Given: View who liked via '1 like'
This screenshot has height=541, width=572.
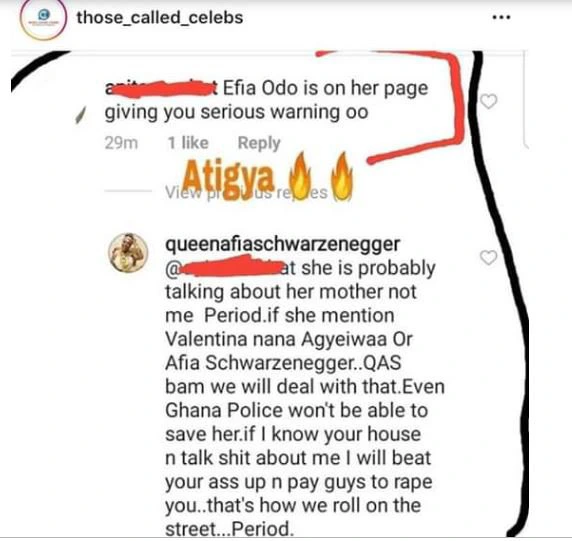Looking at the screenshot, I should pyautogui.click(x=188, y=143).
